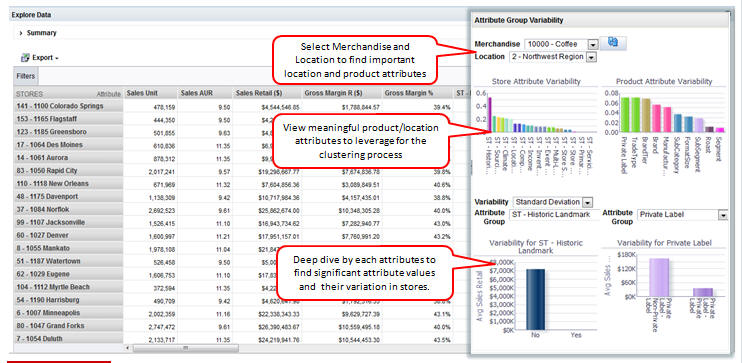This screenshot has height=363, width=742.
Task: Click the ST - Historic Landmark attribute group field
Action: pos(553,215)
